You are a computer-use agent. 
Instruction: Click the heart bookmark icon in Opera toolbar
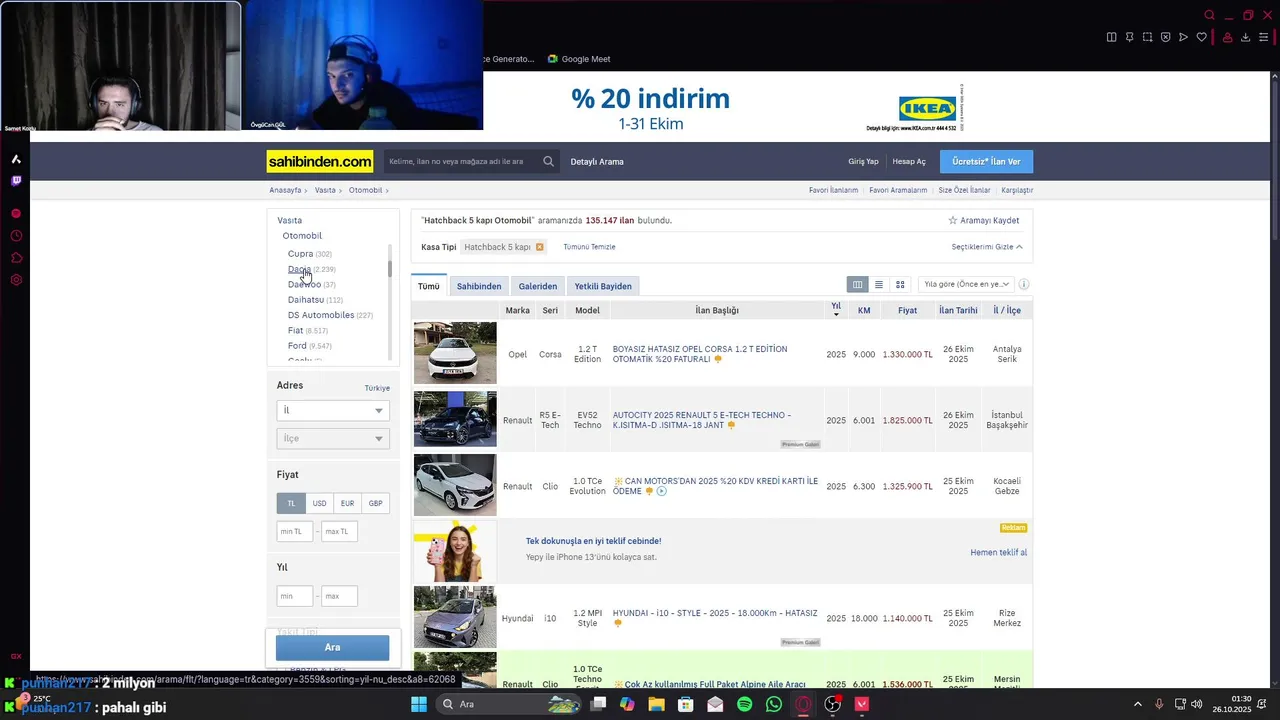point(1201,37)
